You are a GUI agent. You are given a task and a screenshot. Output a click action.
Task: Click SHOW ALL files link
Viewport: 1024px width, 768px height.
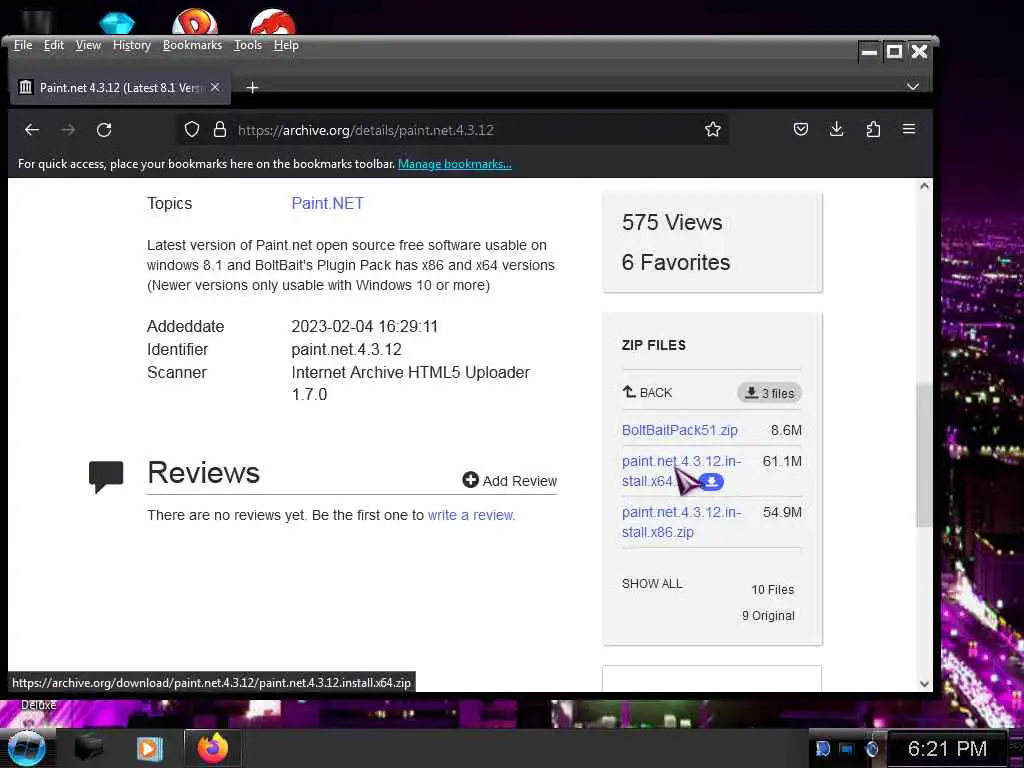click(652, 584)
